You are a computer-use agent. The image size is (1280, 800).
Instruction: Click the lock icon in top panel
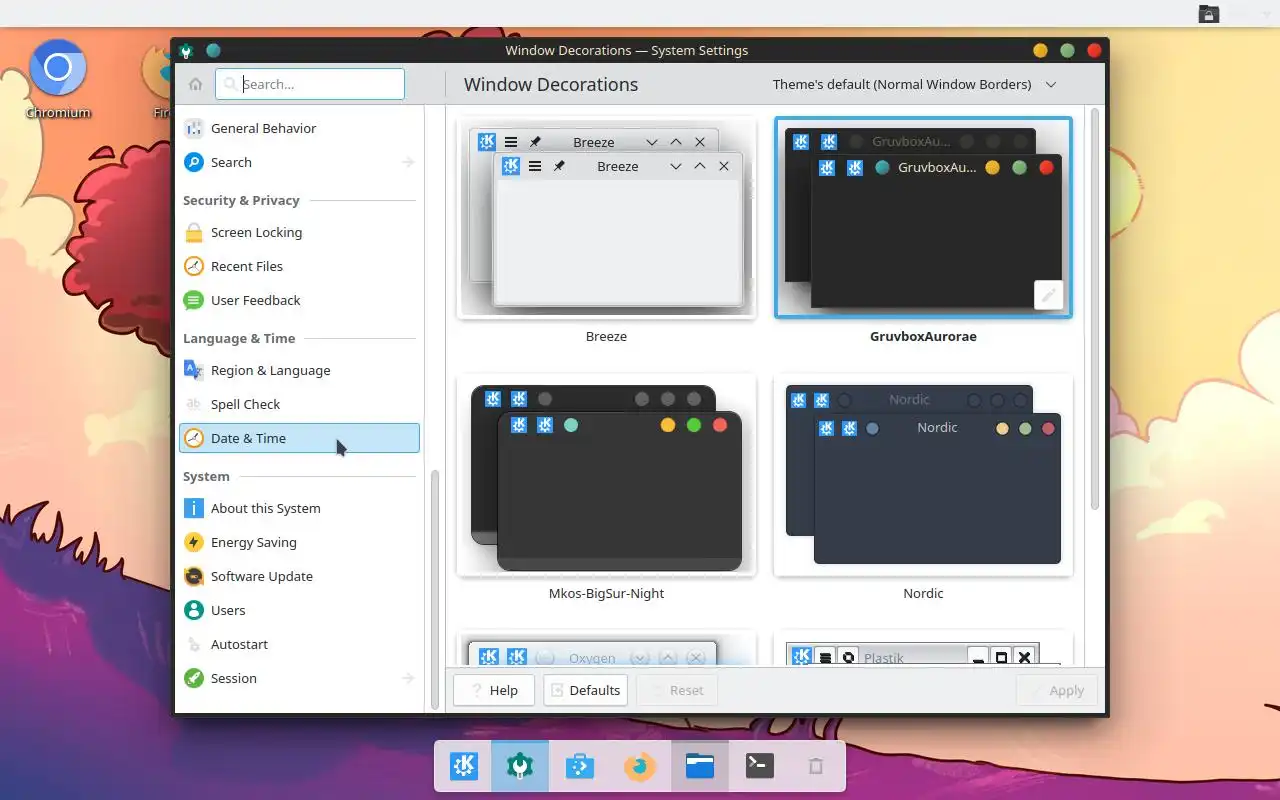[1208, 14]
